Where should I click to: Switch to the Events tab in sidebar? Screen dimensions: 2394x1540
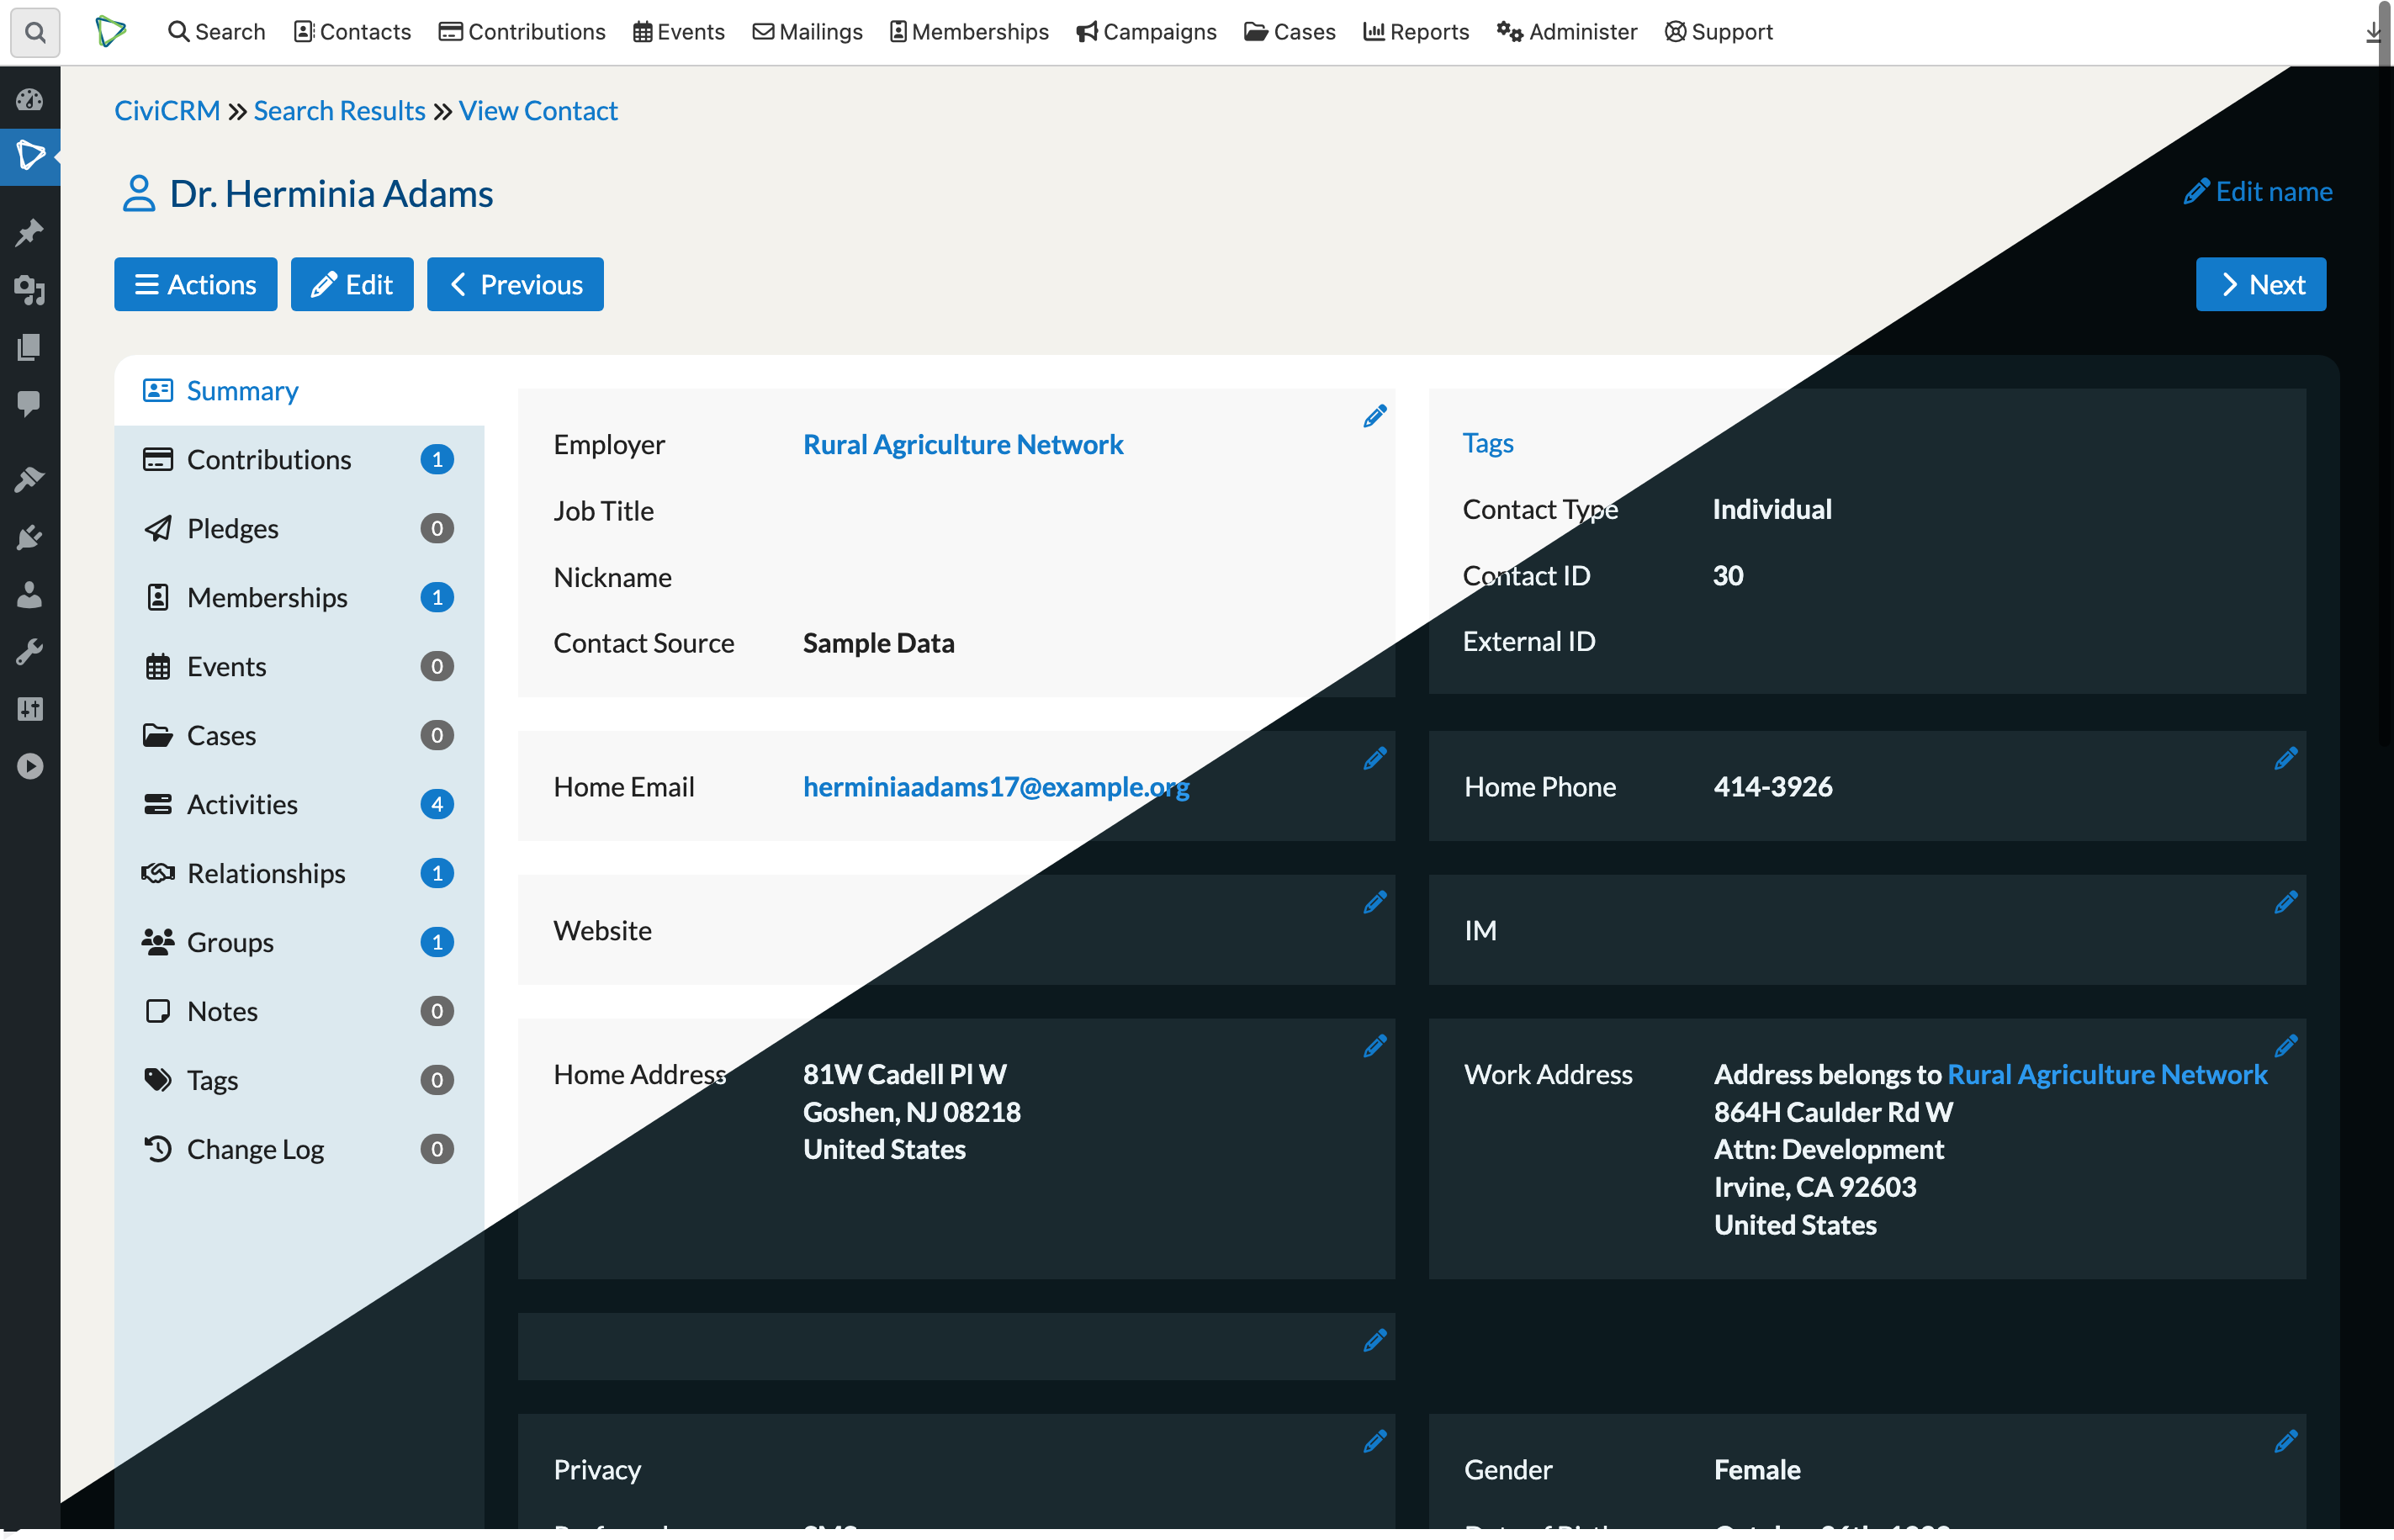[299, 667]
